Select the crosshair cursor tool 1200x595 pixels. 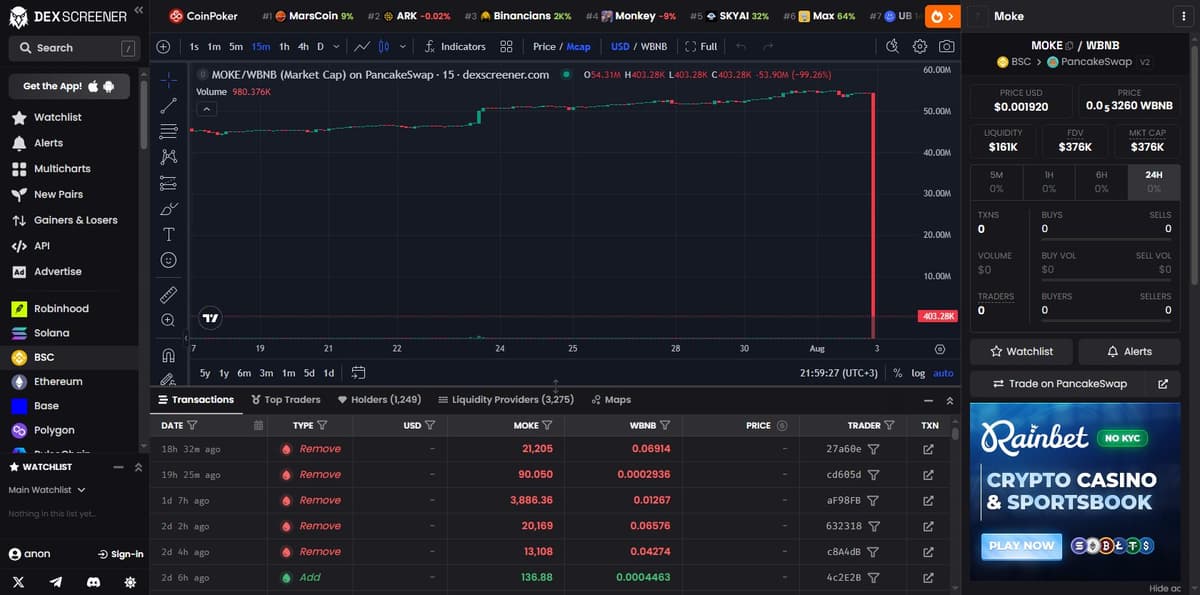(169, 79)
